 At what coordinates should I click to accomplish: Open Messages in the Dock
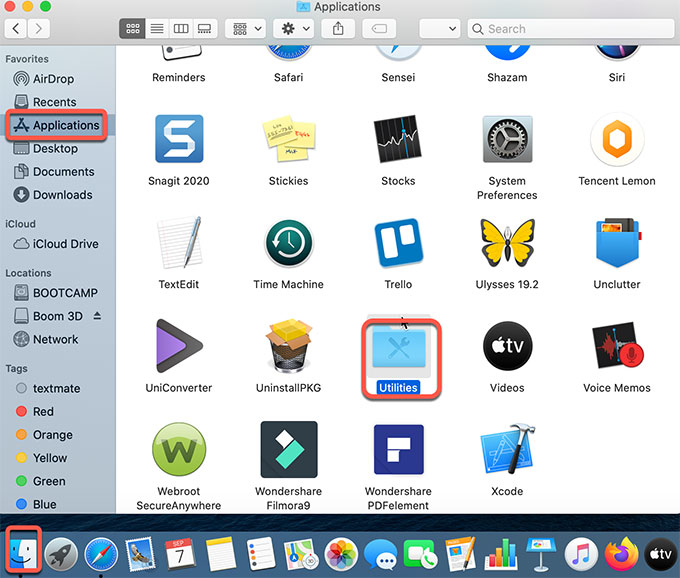coord(380,555)
